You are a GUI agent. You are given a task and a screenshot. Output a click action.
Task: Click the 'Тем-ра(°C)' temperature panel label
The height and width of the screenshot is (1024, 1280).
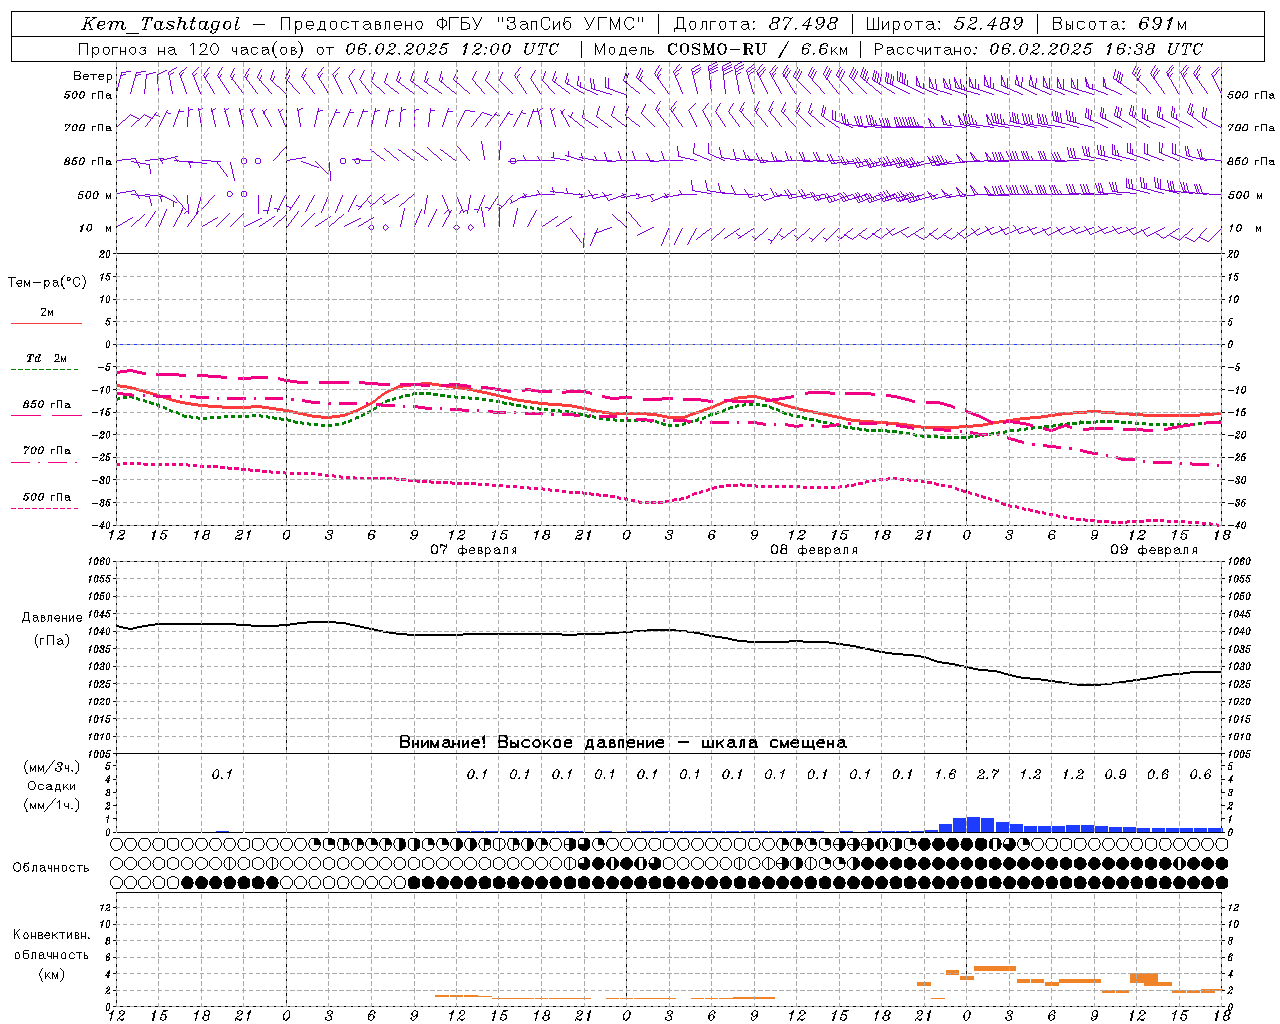point(47,283)
